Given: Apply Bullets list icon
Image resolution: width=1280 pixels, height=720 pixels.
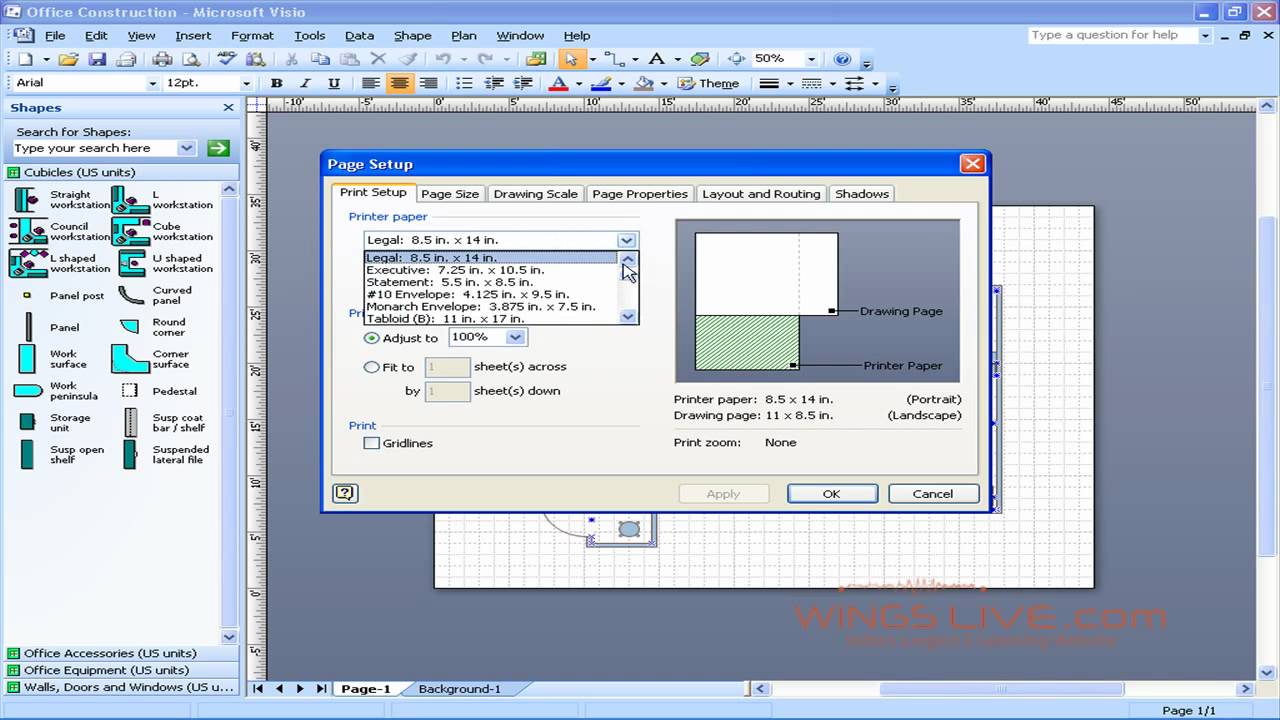Looking at the screenshot, I should [464, 83].
